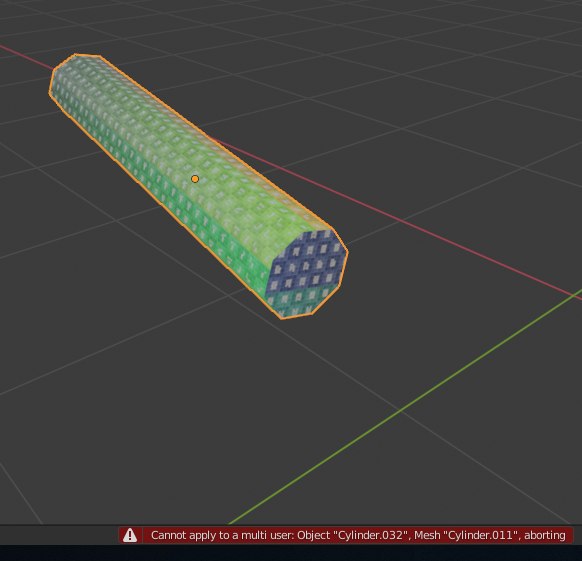Click the orange origin point of the cylinder
The height and width of the screenshot is (561, 582).
pyautogui.click(x=195, y=179)
